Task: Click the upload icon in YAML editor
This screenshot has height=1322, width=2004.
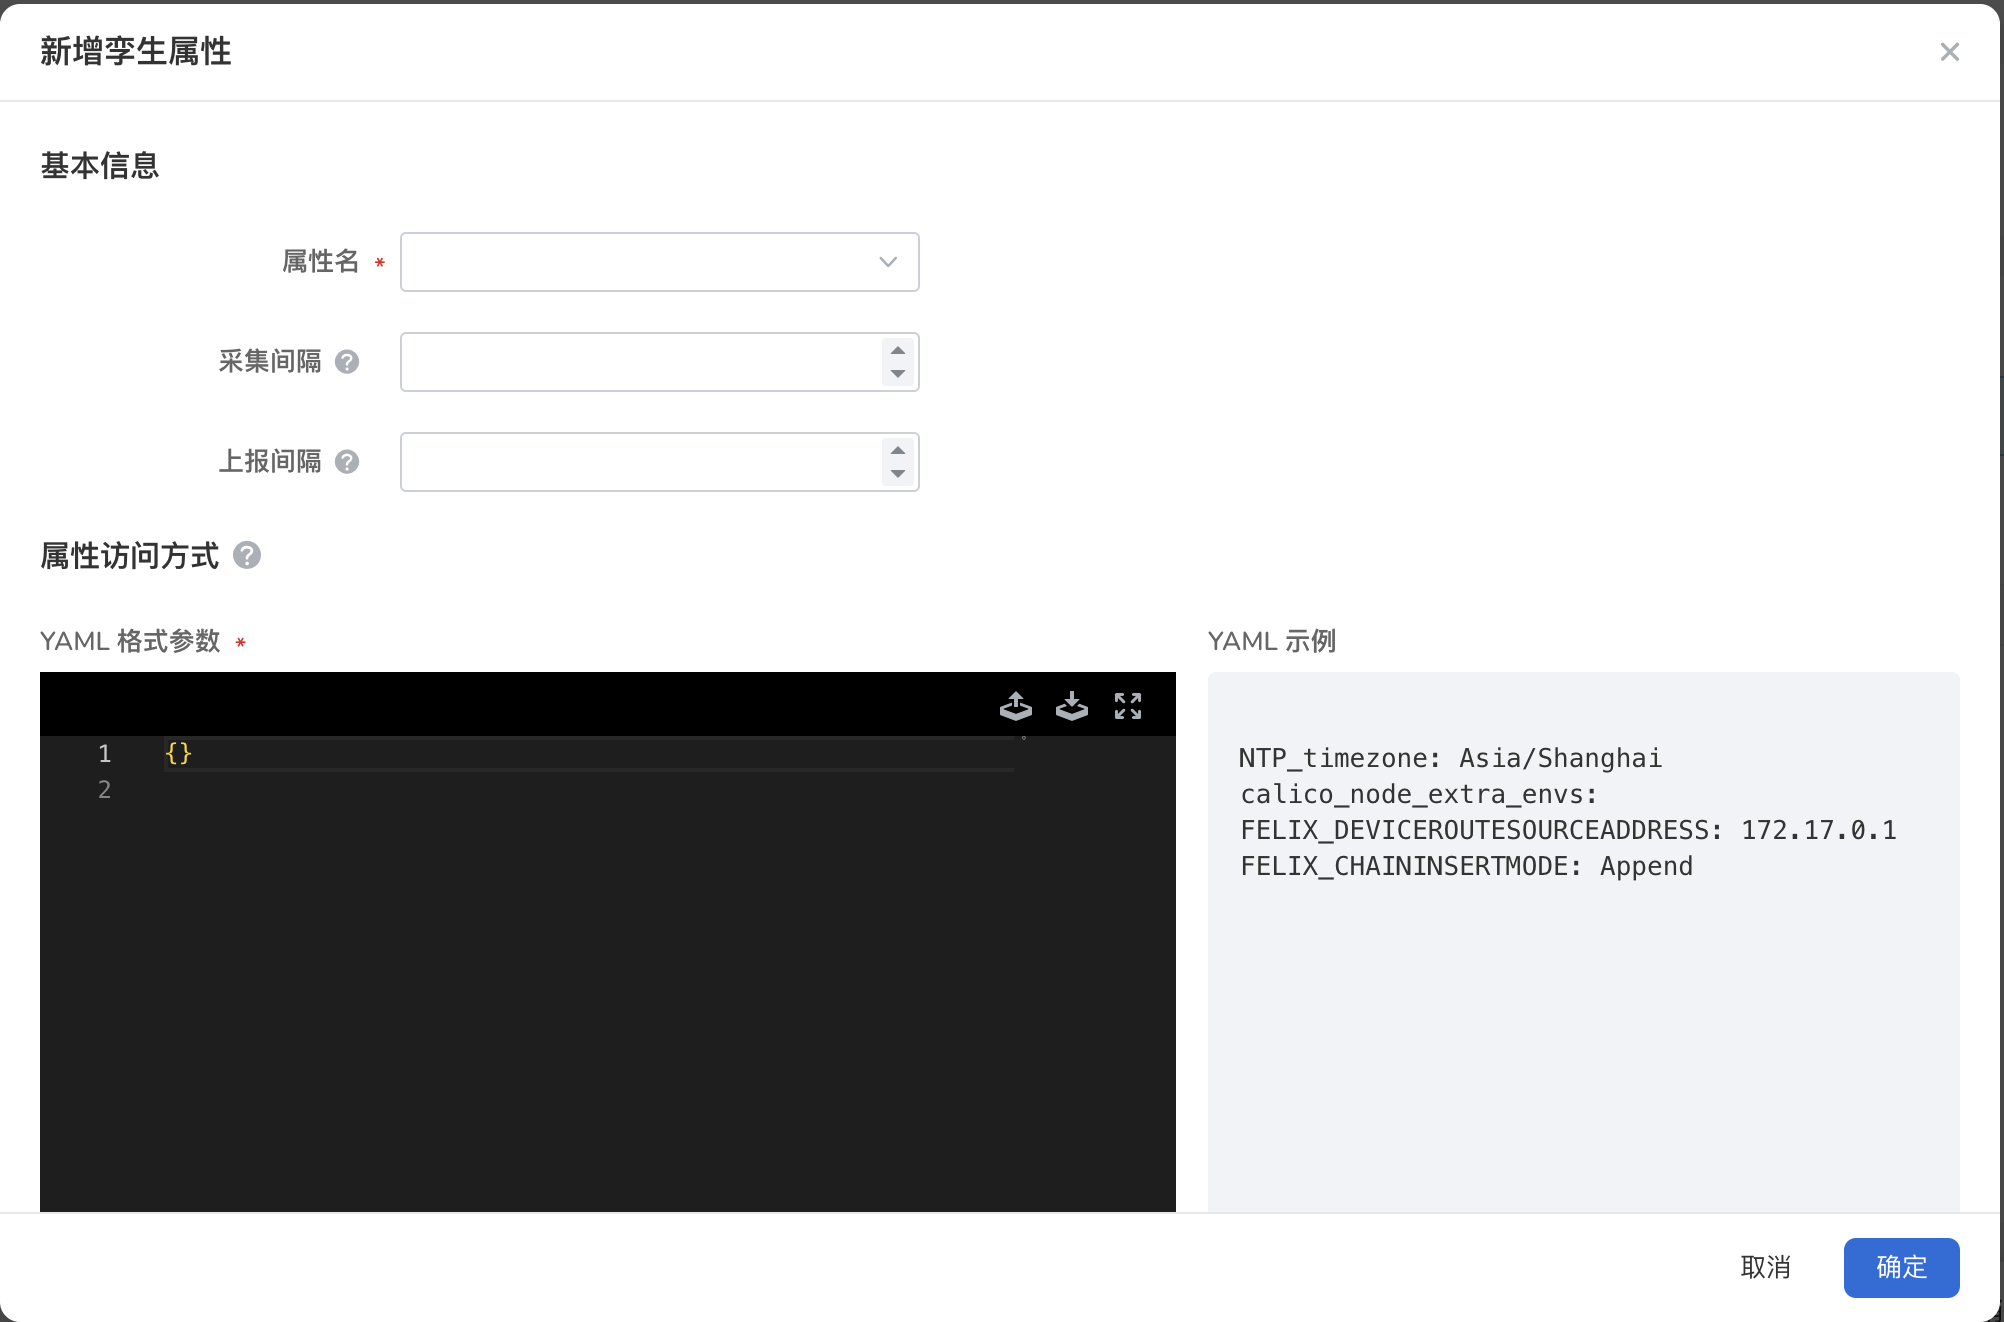Action: pyautogui.click(x=1015, y=705)
